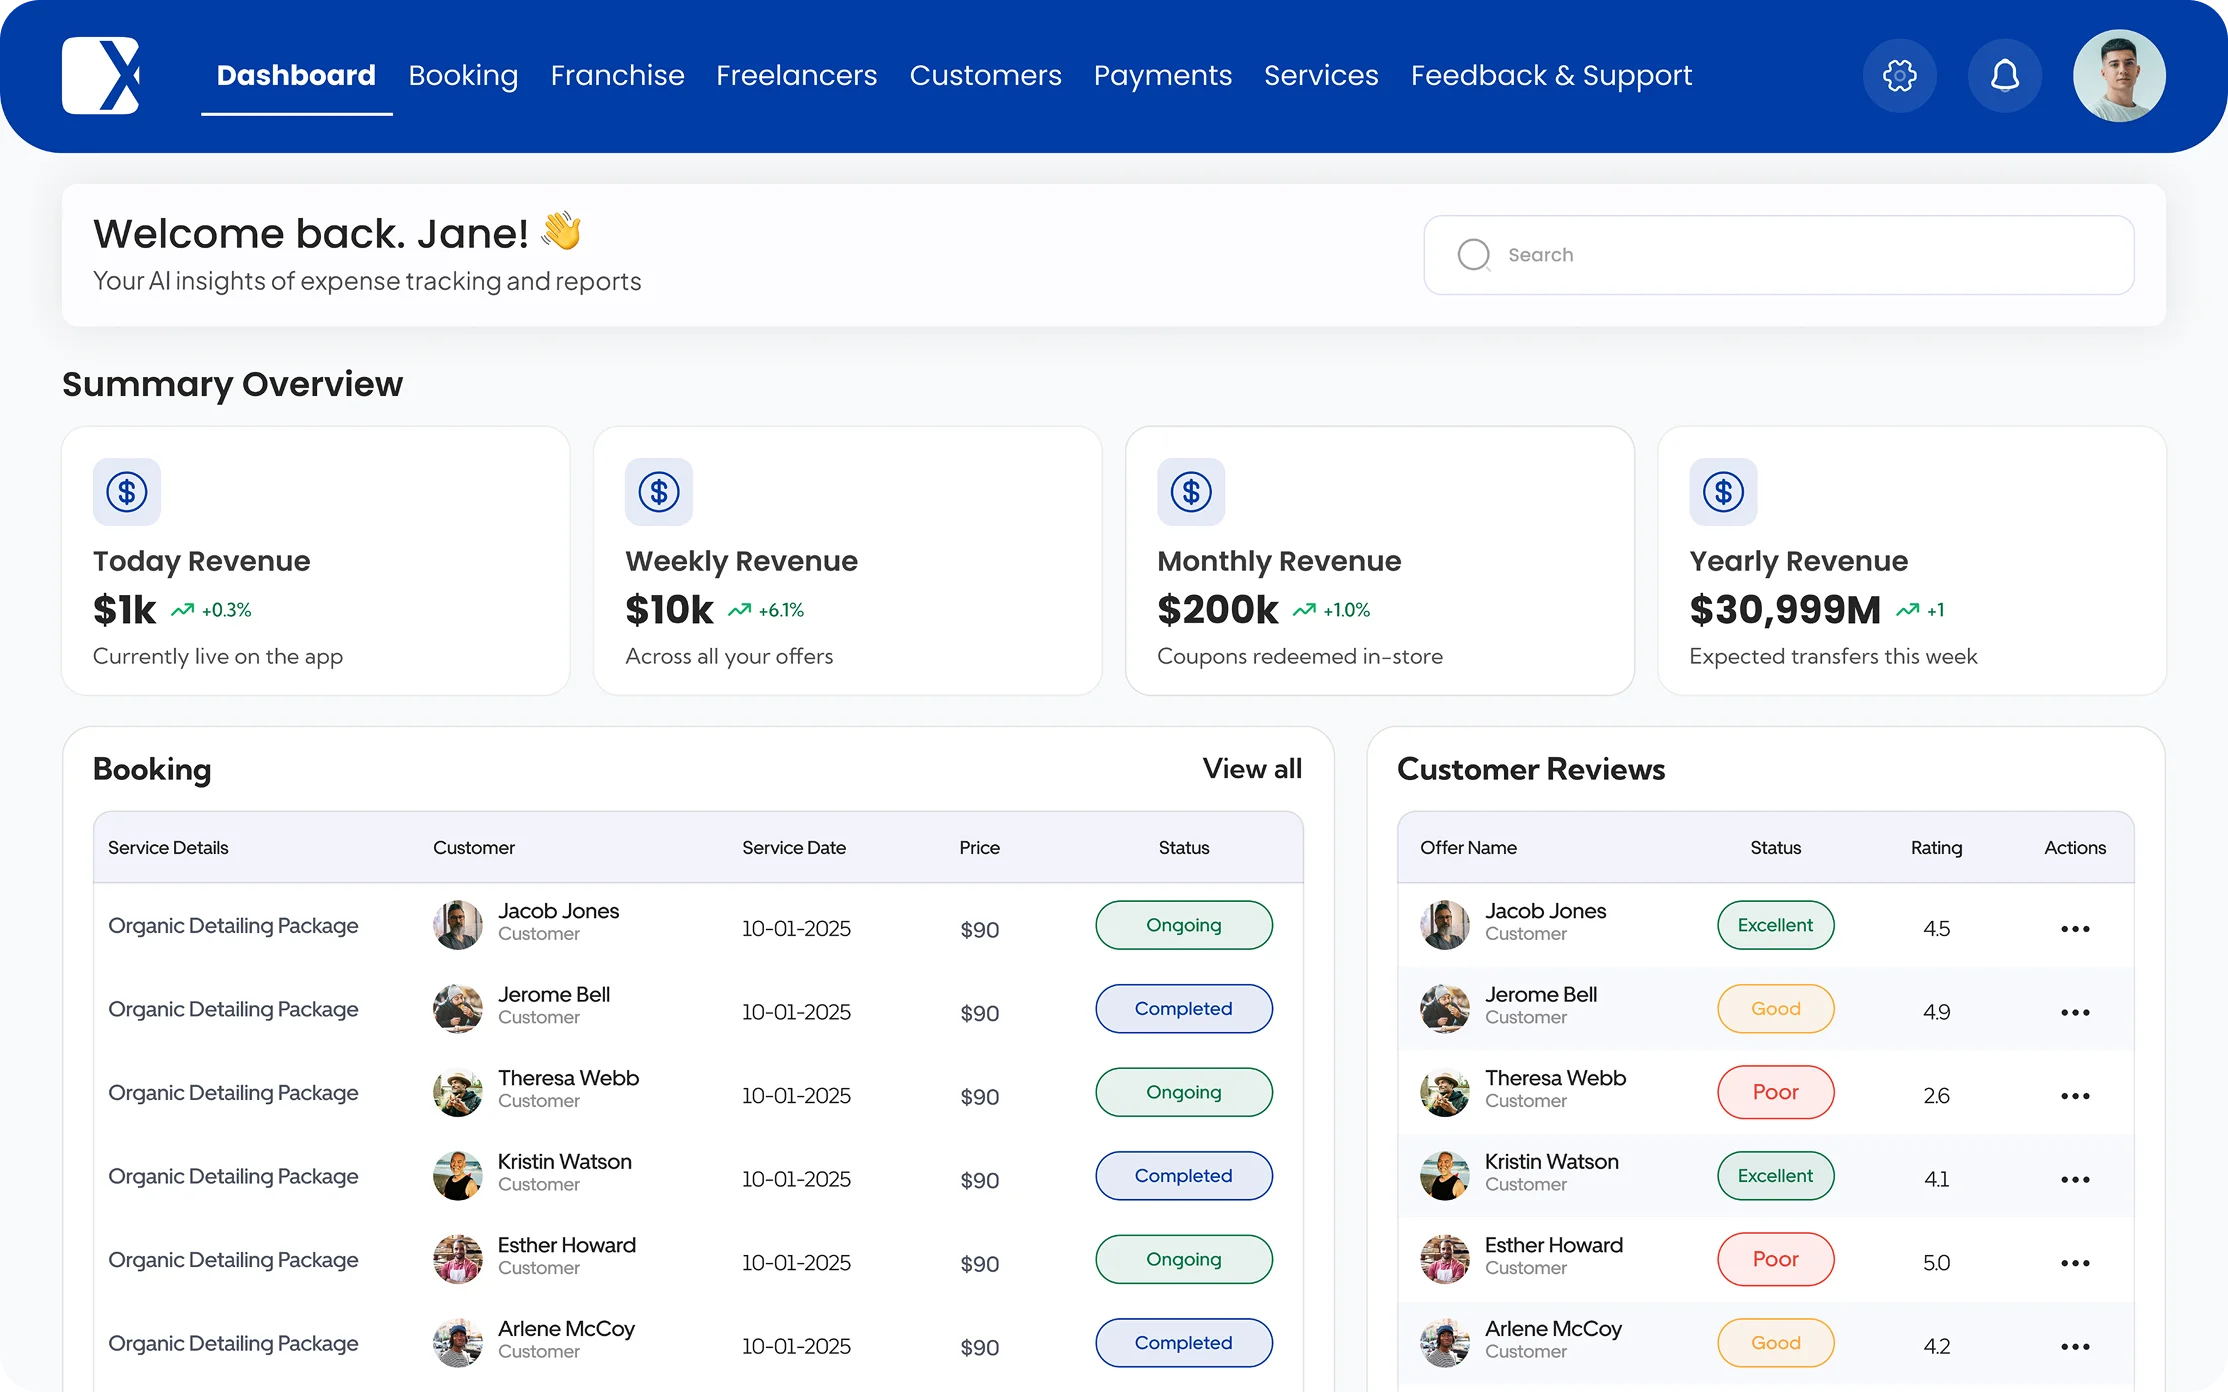Click rating 2.6 for Theresa Webb

pos(1936,1096)
